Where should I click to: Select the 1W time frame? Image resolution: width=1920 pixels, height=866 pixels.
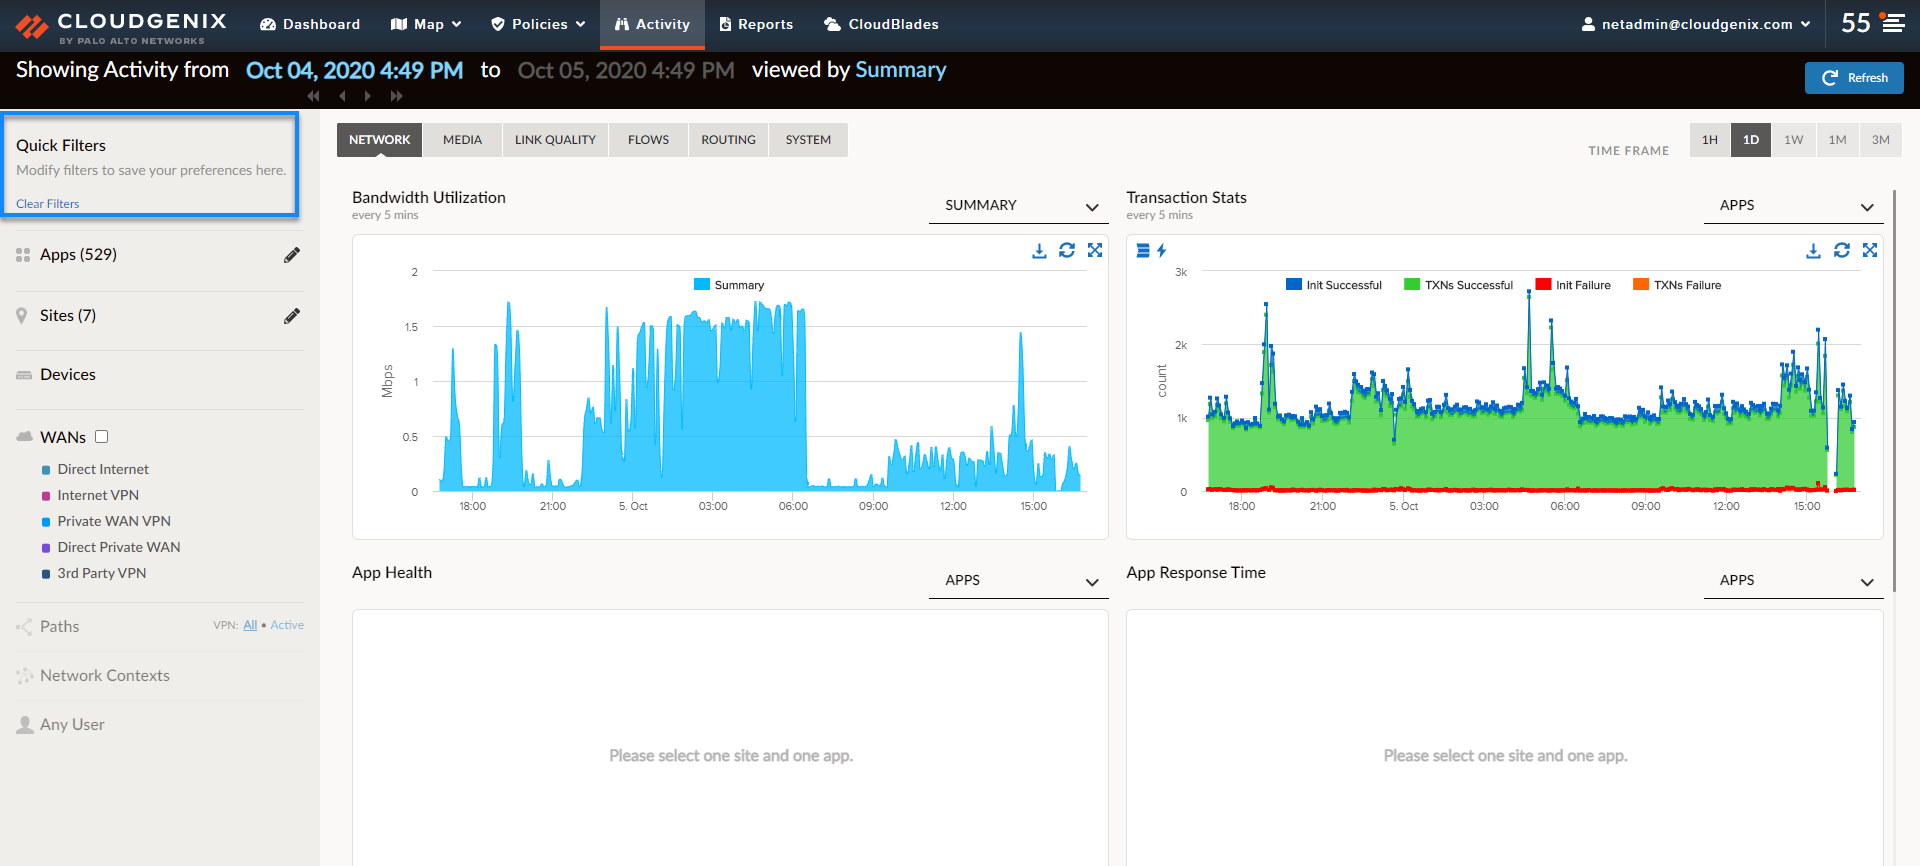point(1794,140)
